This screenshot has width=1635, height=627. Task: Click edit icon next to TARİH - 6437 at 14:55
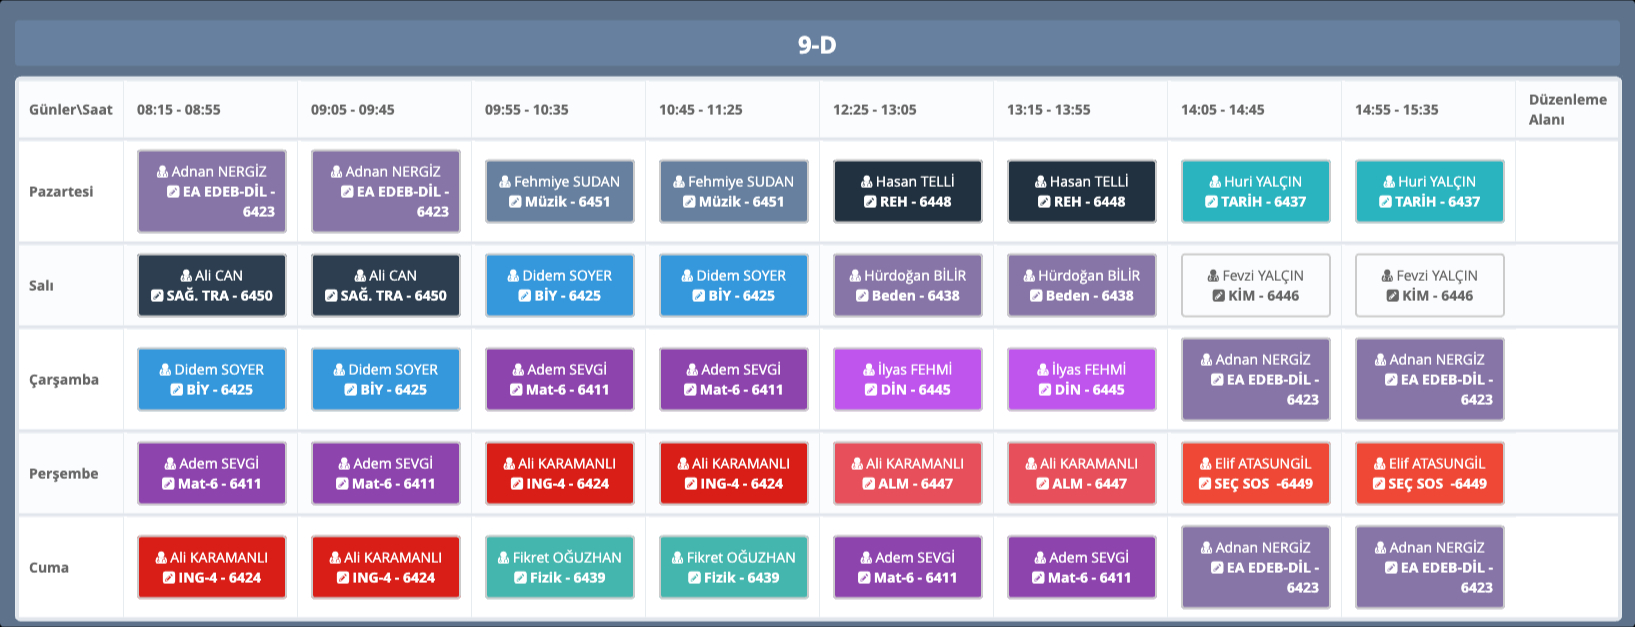pos(1385,202)
